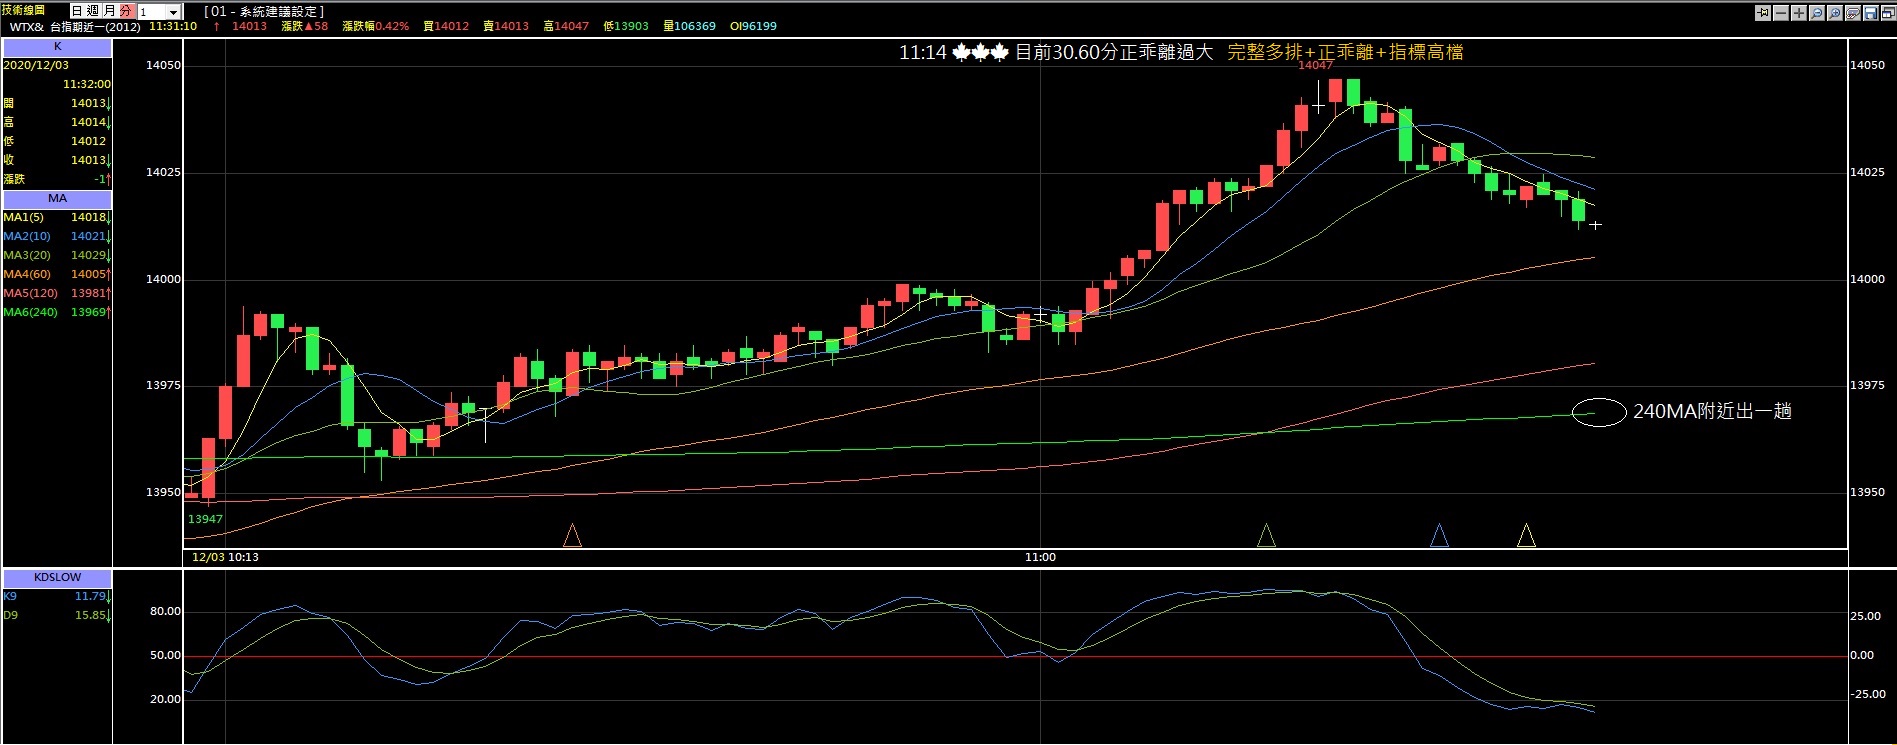
Task: Click the 系統建議設定 settings label
Action: (x=280, y=12)
